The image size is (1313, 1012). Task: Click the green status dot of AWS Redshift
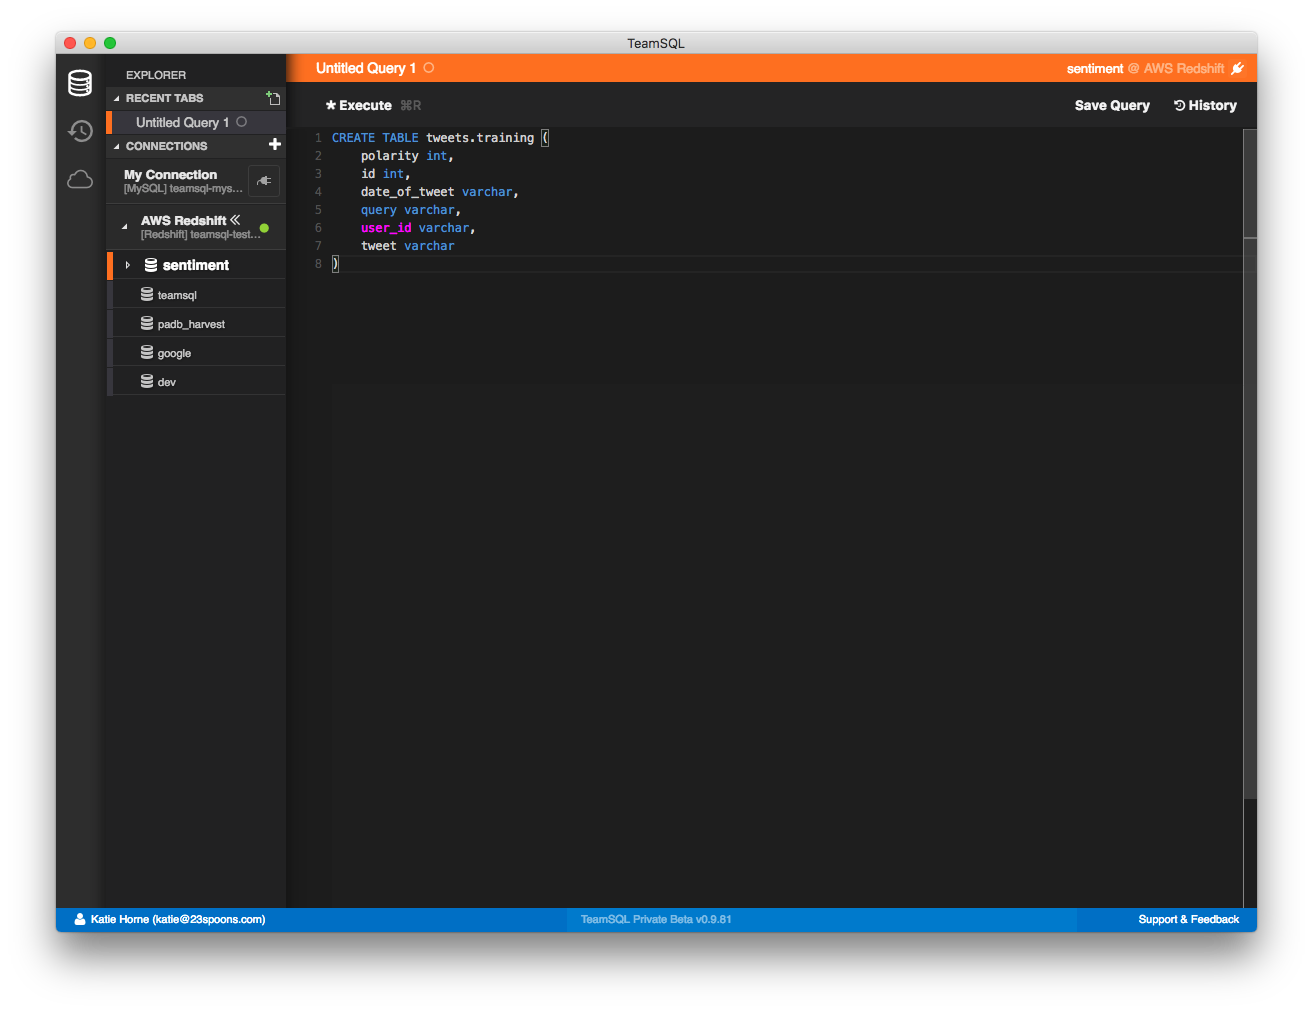(x=264, y=228)
